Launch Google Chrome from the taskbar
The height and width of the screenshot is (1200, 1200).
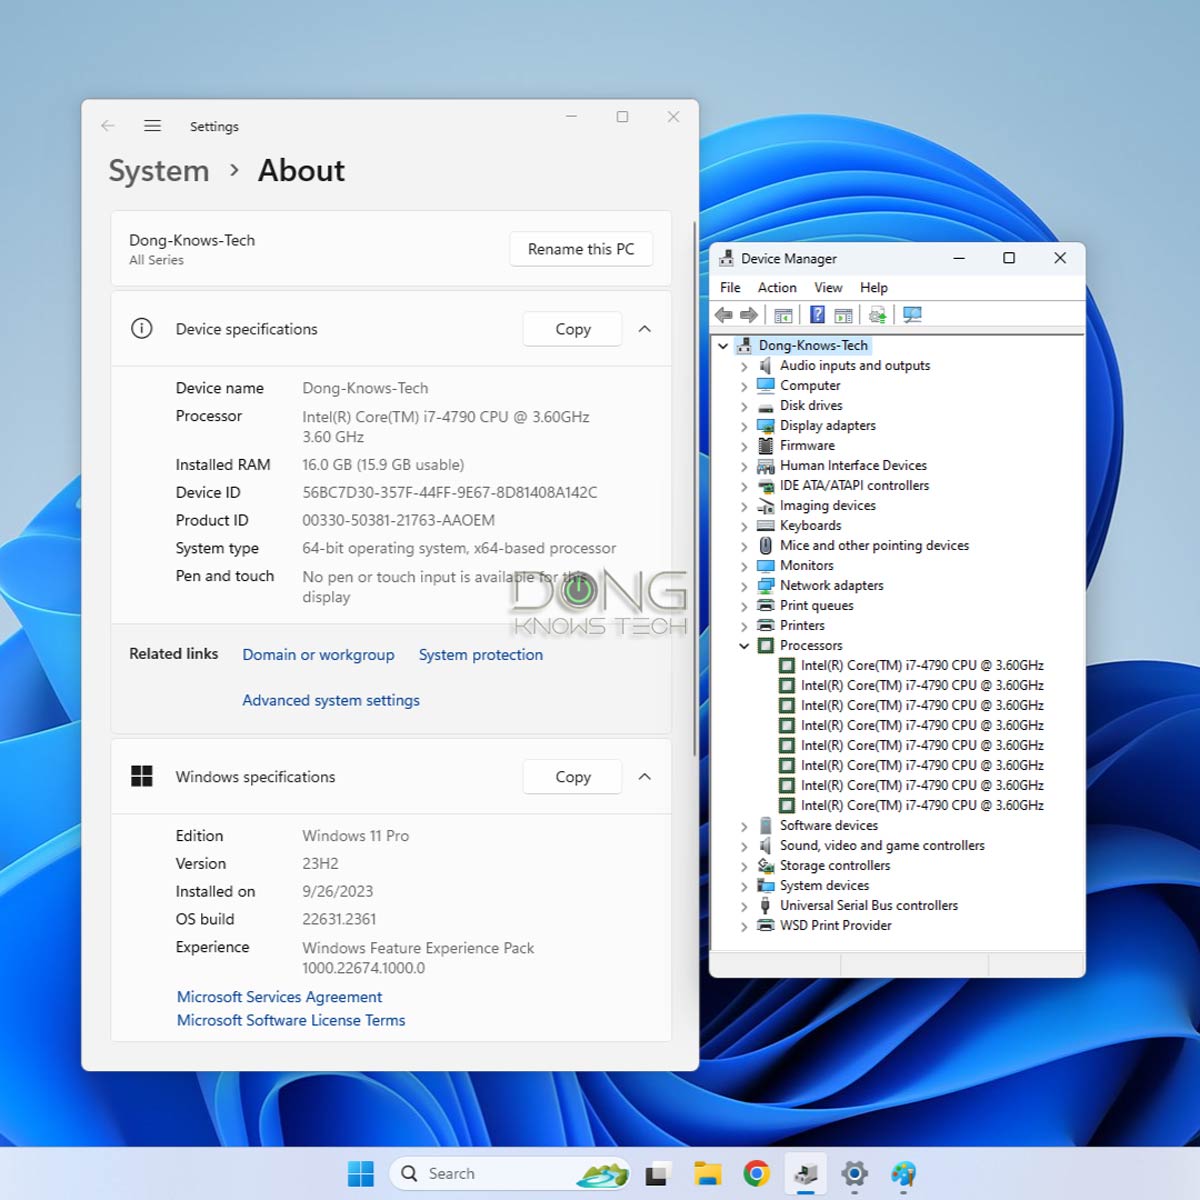[756, 1174]
